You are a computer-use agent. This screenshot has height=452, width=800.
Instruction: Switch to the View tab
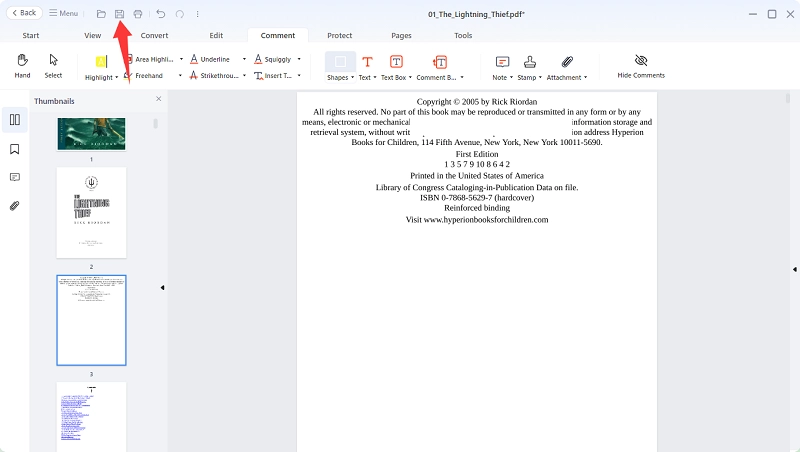point(92,35)
